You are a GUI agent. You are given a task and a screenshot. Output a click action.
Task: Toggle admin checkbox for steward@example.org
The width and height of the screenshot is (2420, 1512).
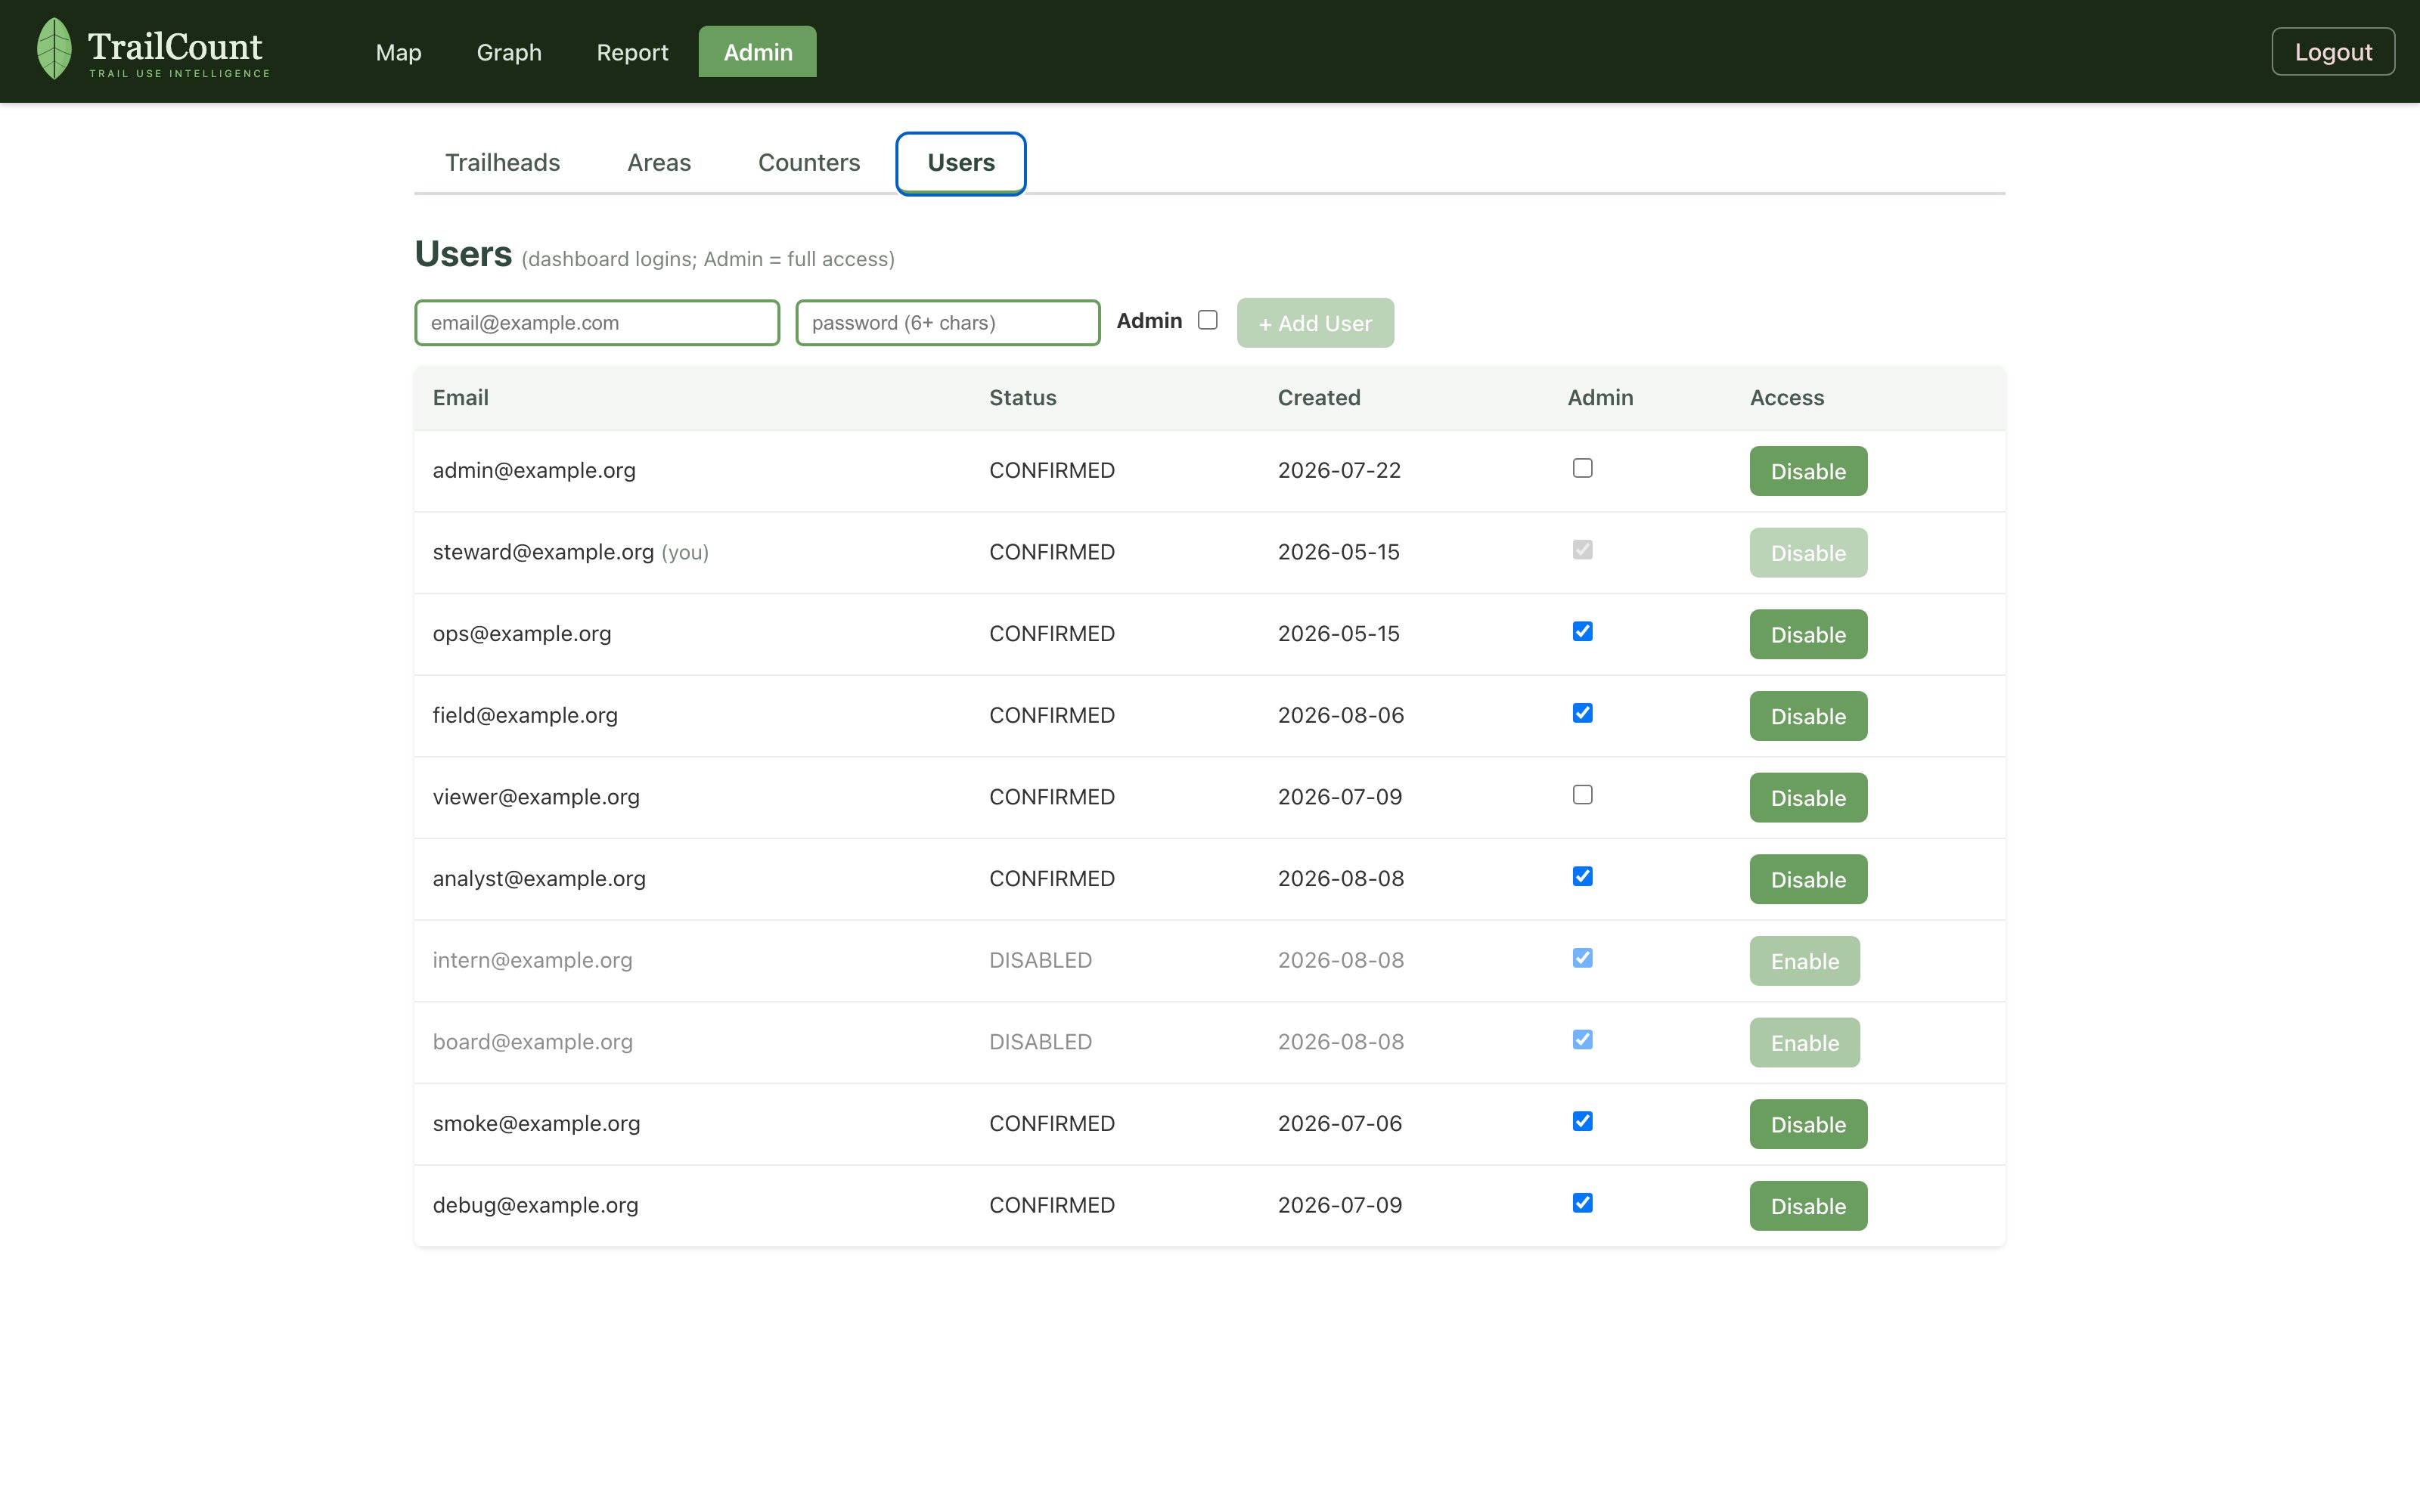(1582, 550)
